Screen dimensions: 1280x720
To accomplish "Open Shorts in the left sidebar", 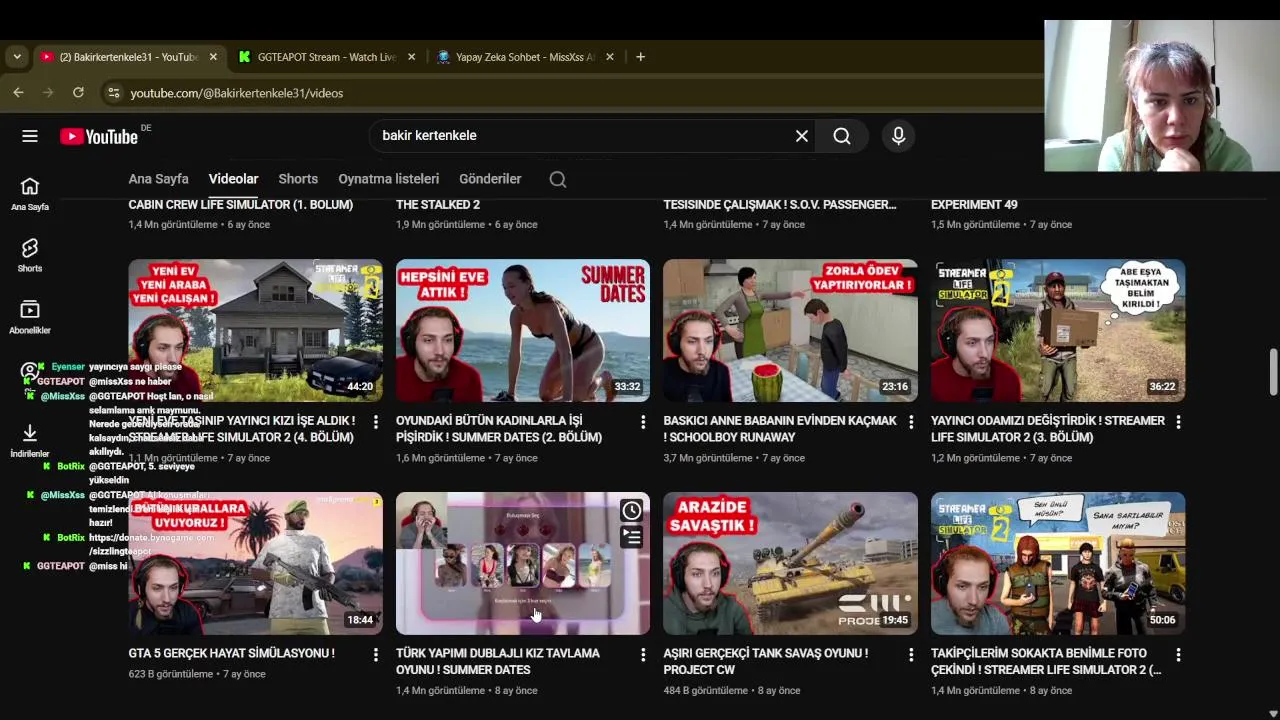I will click(x=30, y=255).
